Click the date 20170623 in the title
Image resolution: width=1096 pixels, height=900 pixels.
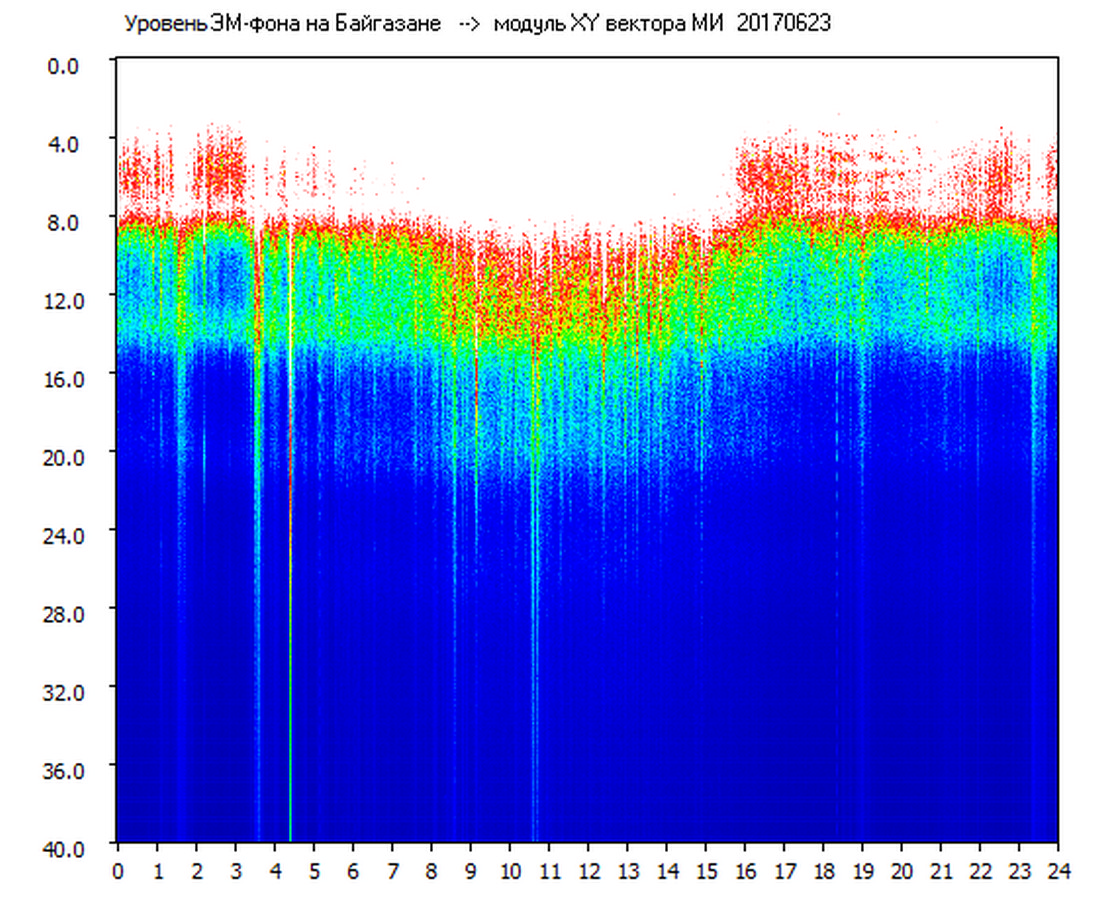783,24
